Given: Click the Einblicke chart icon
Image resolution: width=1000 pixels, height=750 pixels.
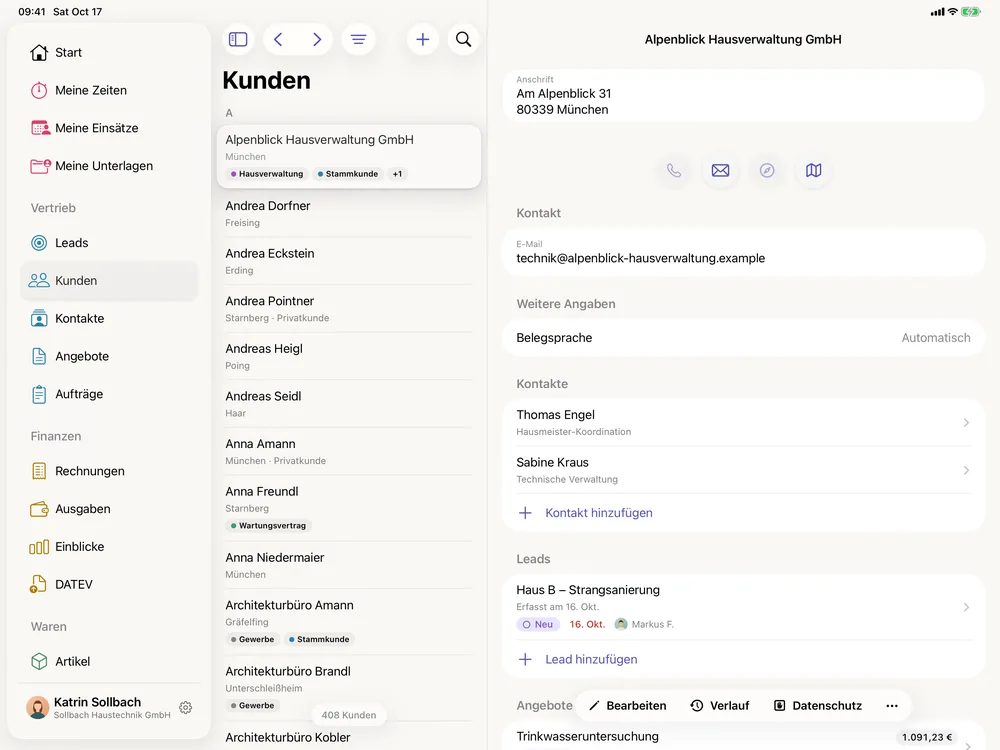Looking at the screenshot, I should click(39, 547).
